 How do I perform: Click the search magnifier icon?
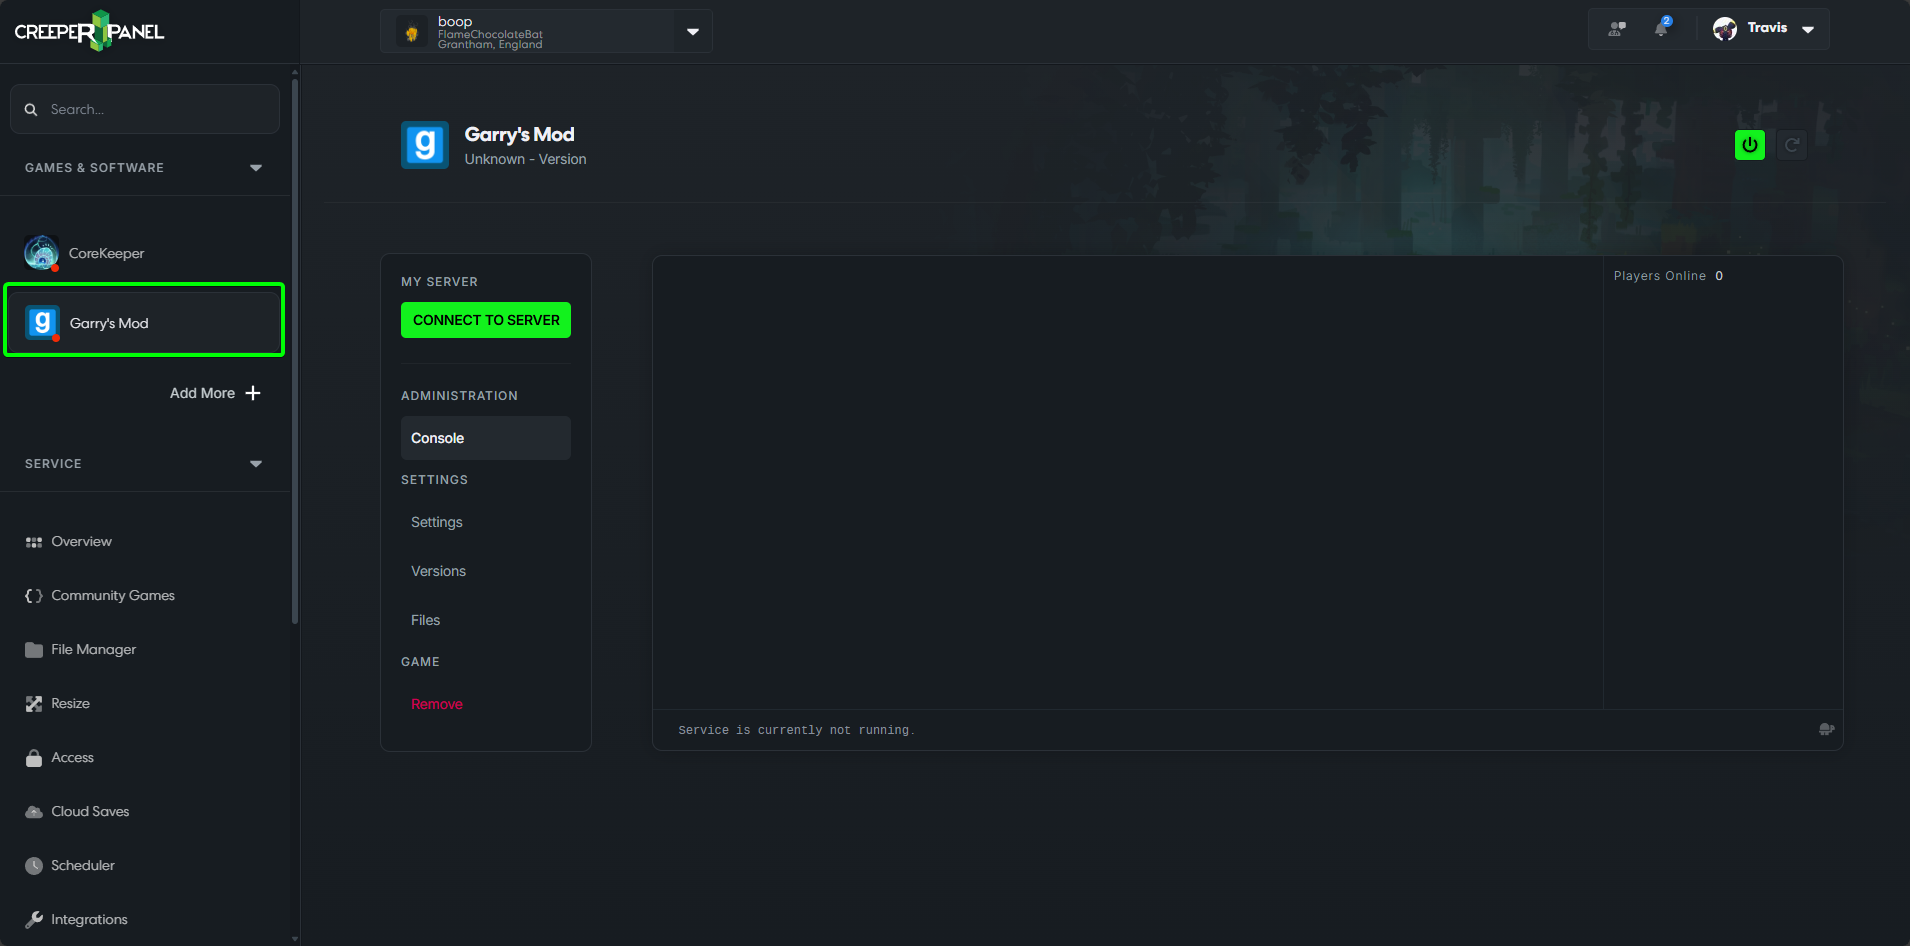pos(30,109)
